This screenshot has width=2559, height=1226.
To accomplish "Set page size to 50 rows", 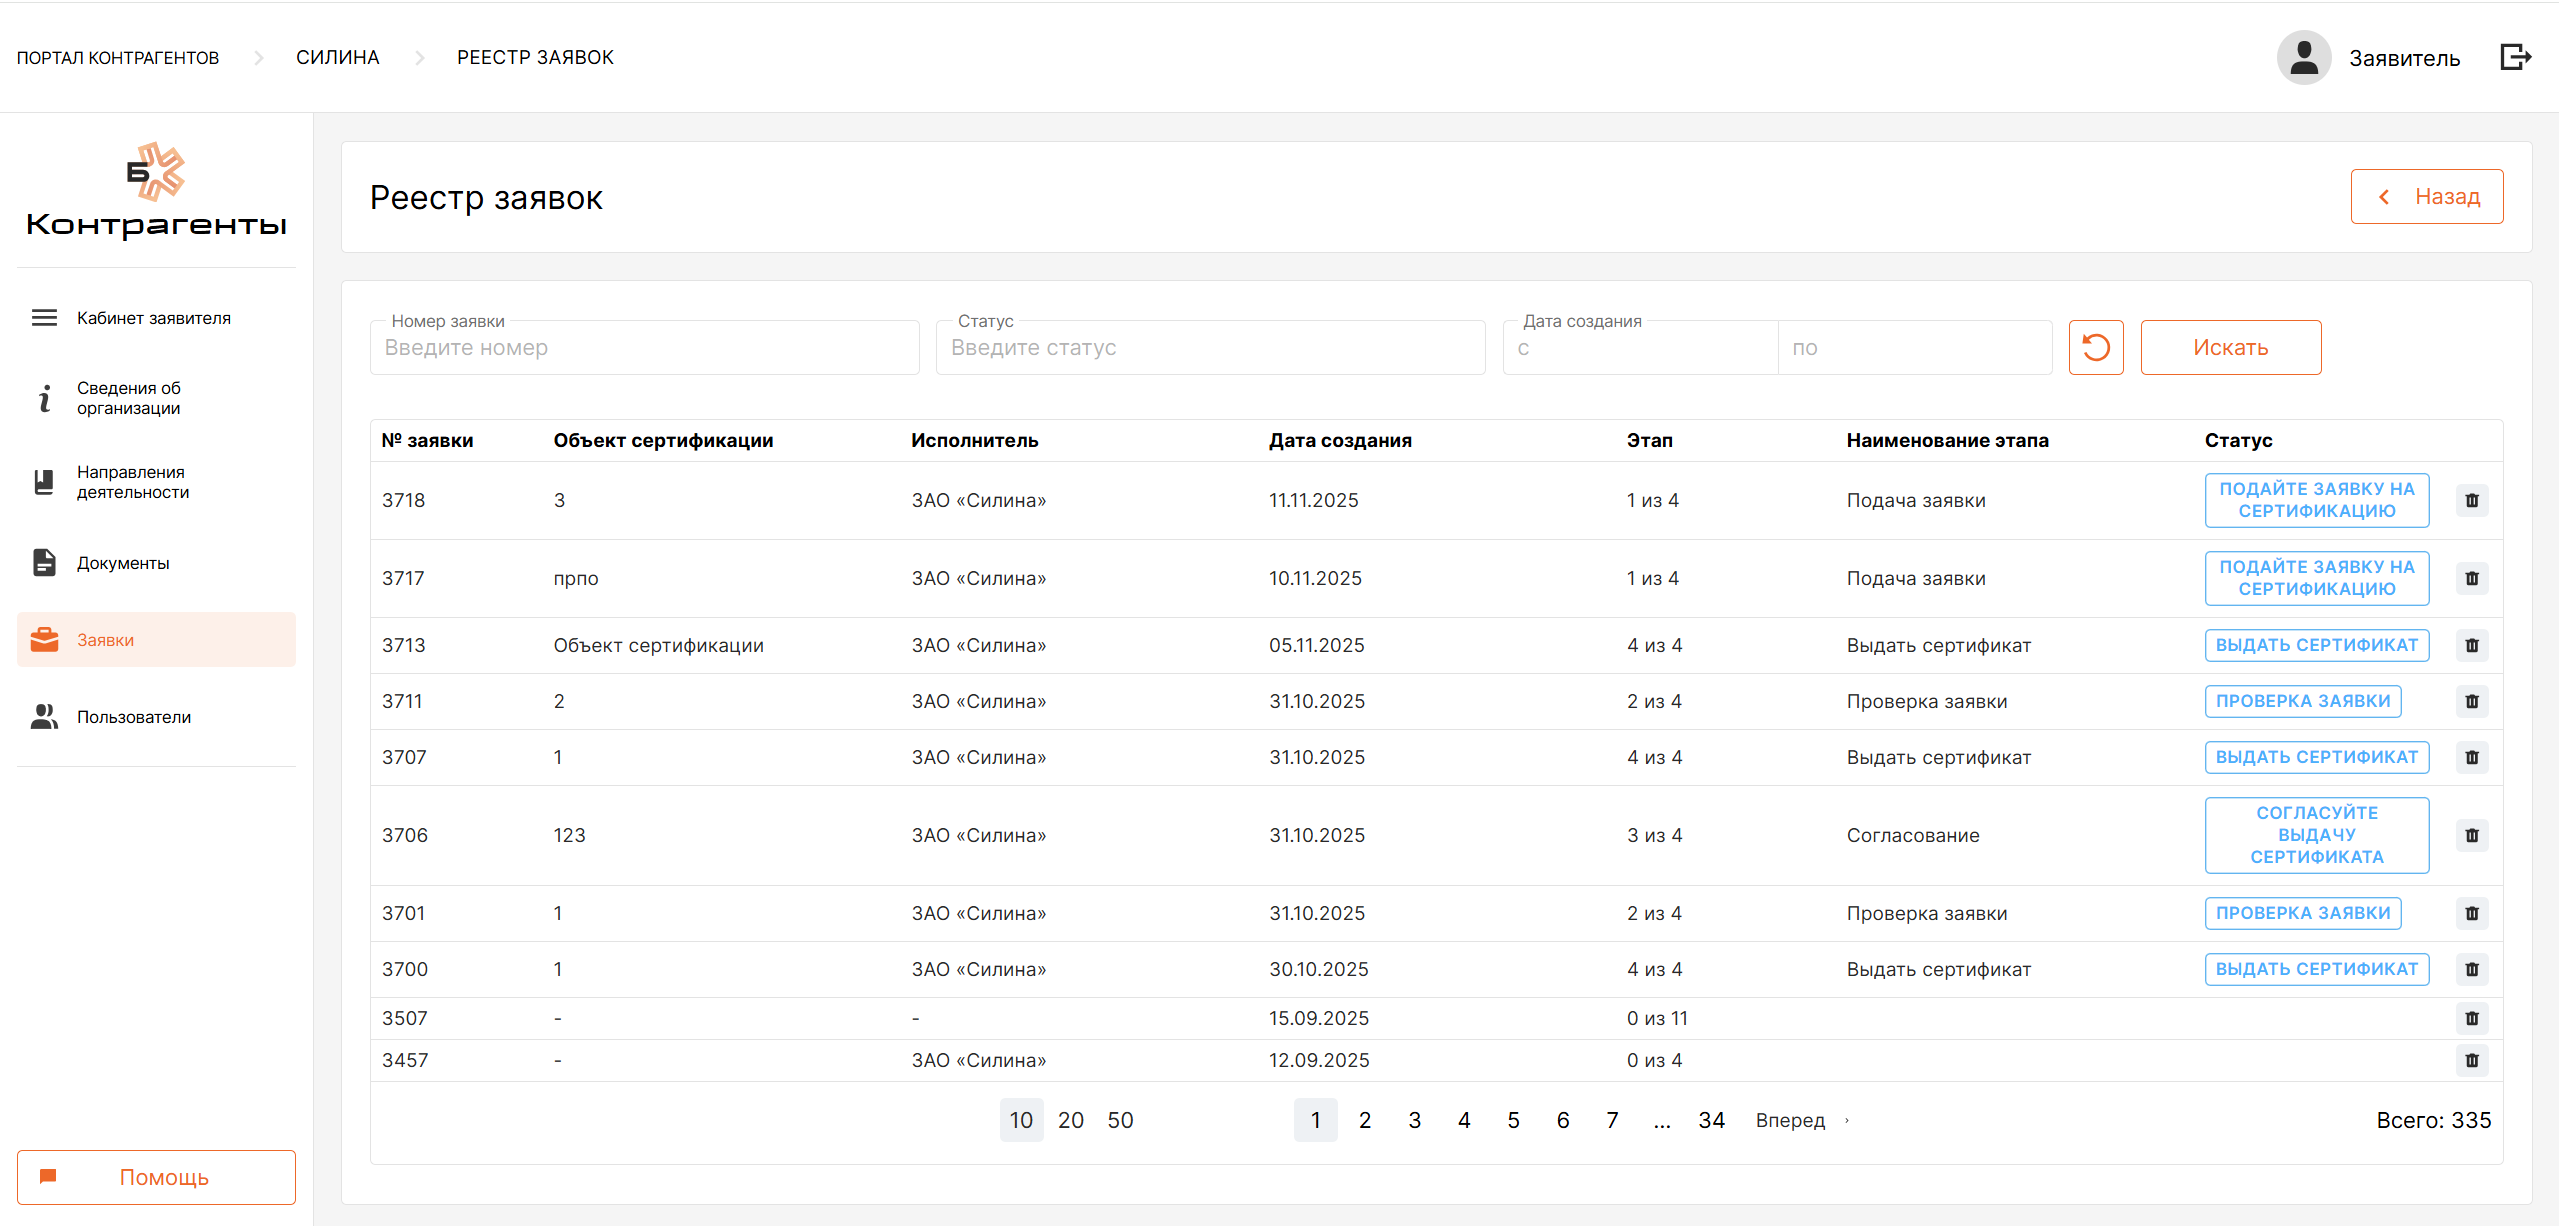I will click(x=1120, y=1120).
